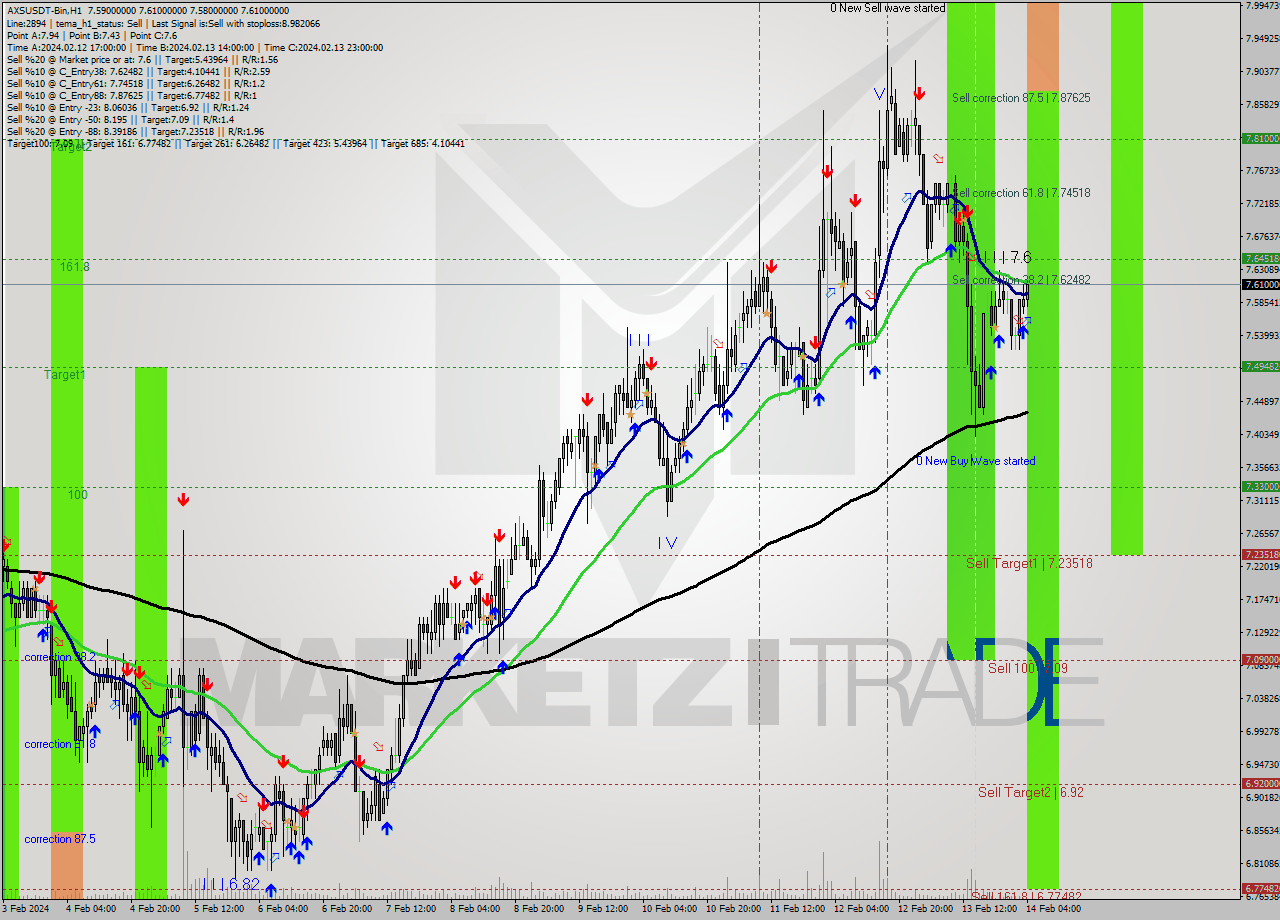Click the 'Sell %10 @ C_Entry88' line
This screenshot has width=1280, height=920.
[x=132, y=96]
